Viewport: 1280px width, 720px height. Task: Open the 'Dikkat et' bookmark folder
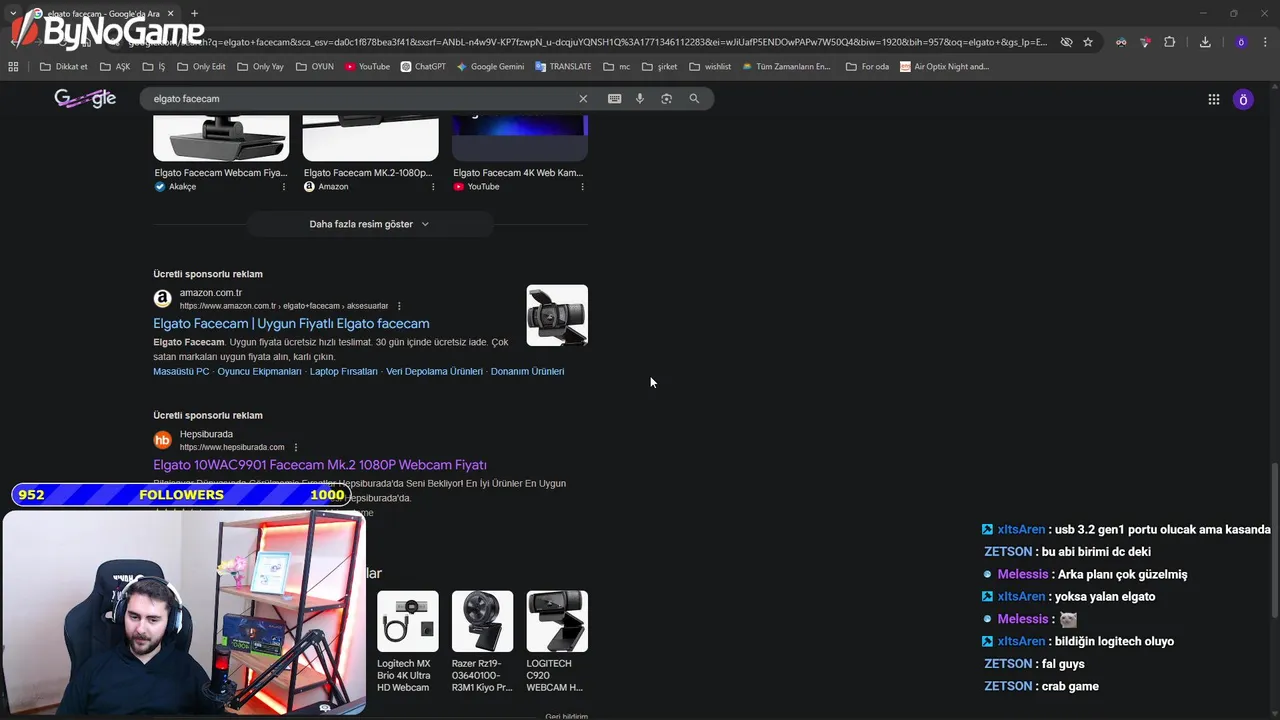point(64,67)
